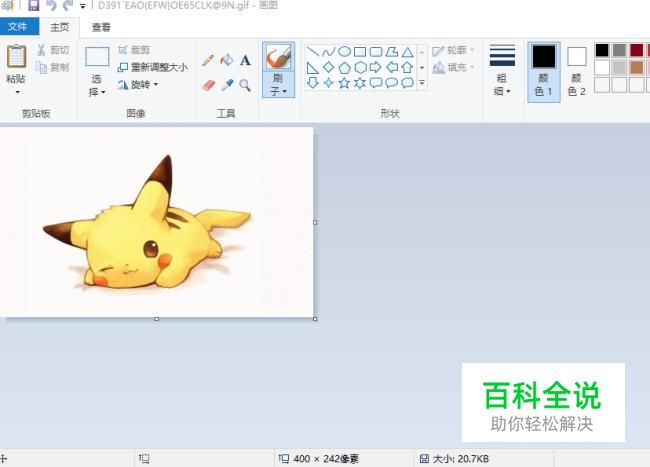Choose the Line shape
This screenshot has width=650, height=467.
tap(313, 52)
